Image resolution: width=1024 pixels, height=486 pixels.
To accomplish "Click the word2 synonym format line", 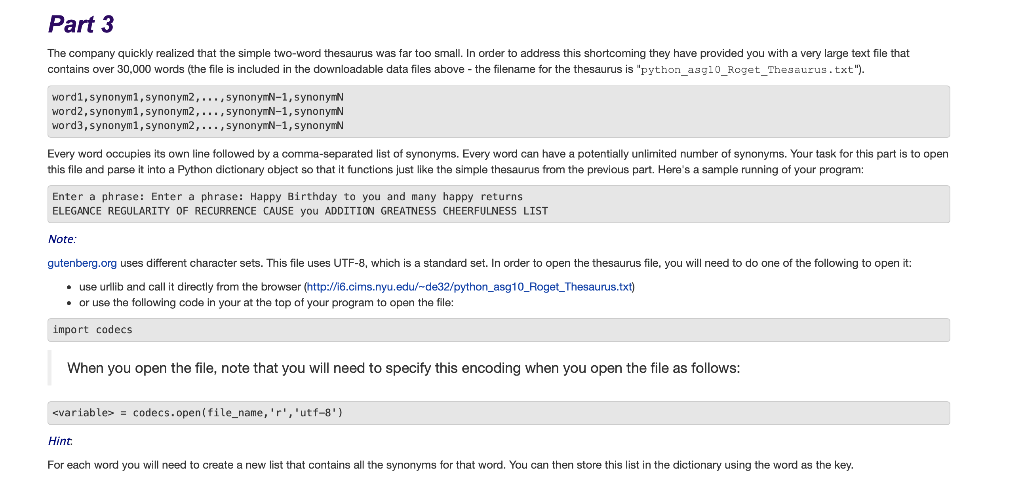I will tap(198, 112).
